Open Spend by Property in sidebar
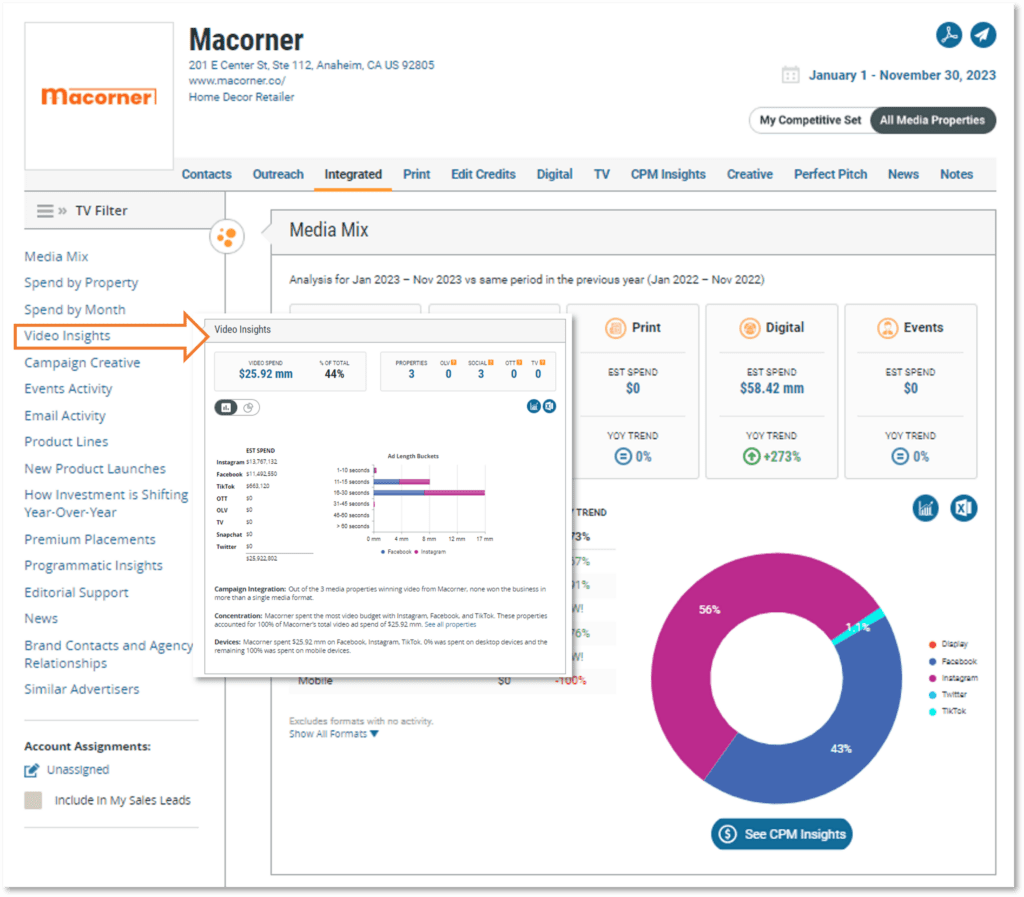1024x897 pixels. 81,283
